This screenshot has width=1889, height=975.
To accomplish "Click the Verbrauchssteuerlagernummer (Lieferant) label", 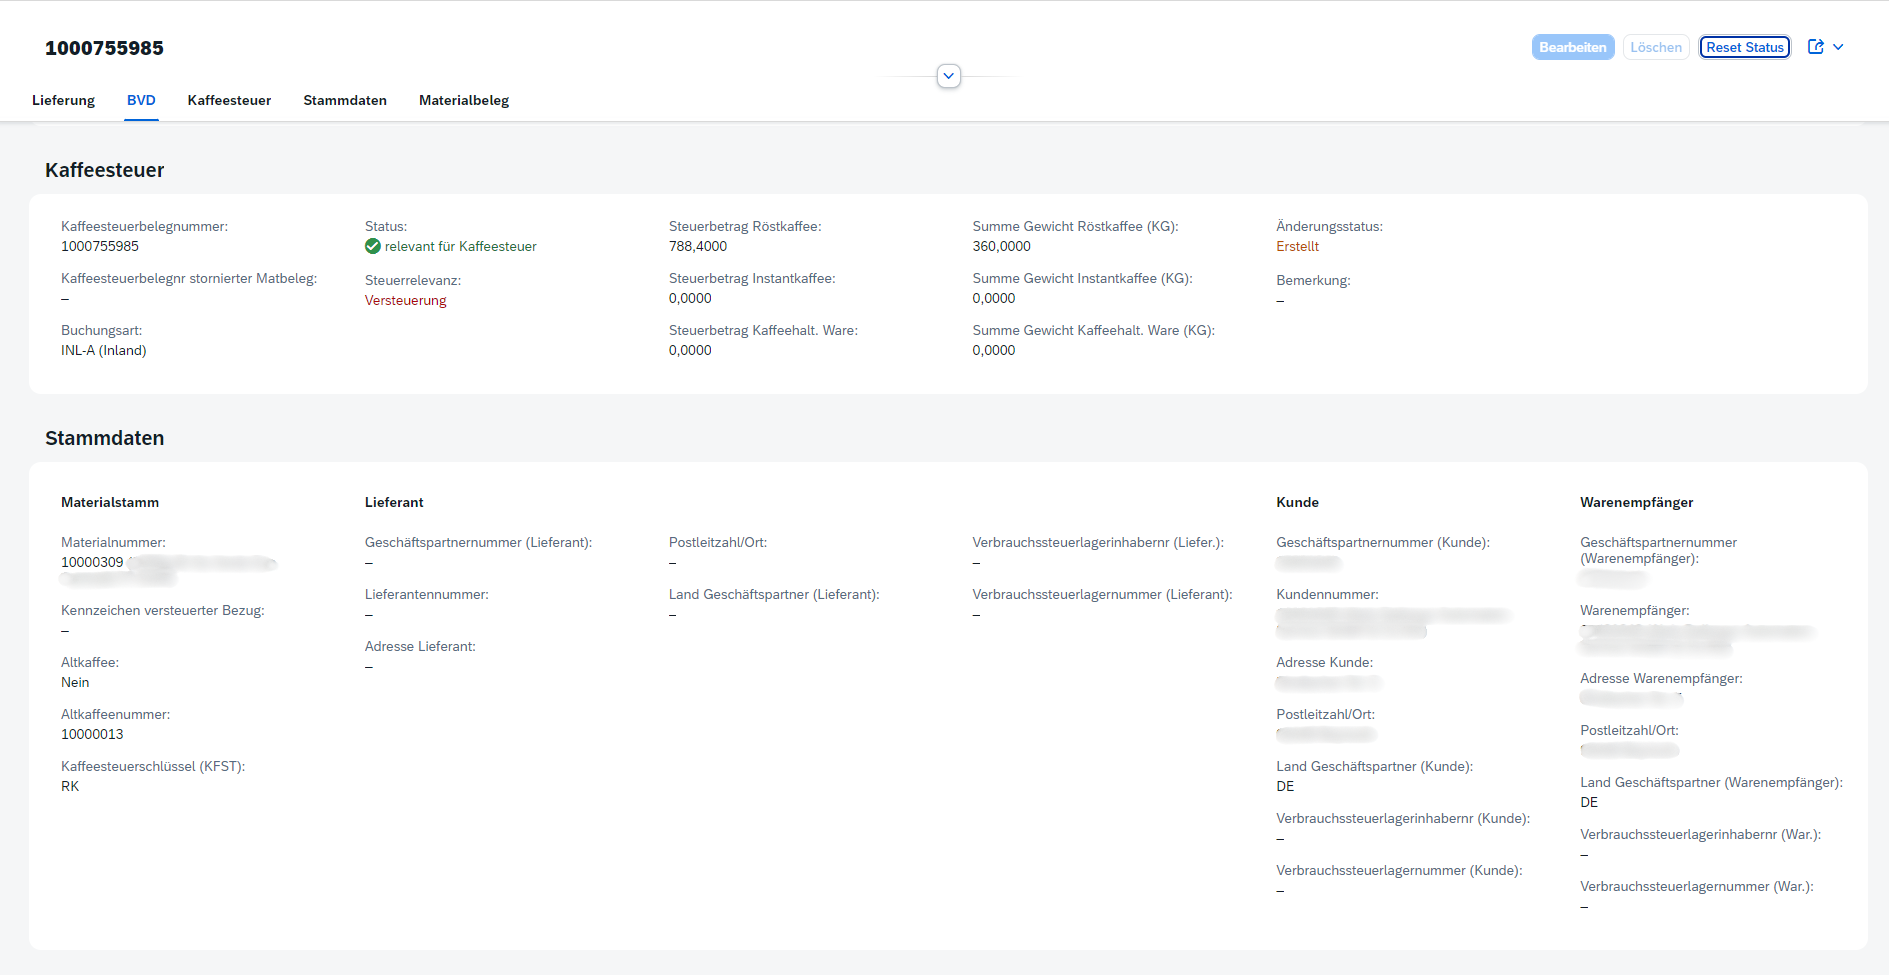I will [x=1102, y=594].
